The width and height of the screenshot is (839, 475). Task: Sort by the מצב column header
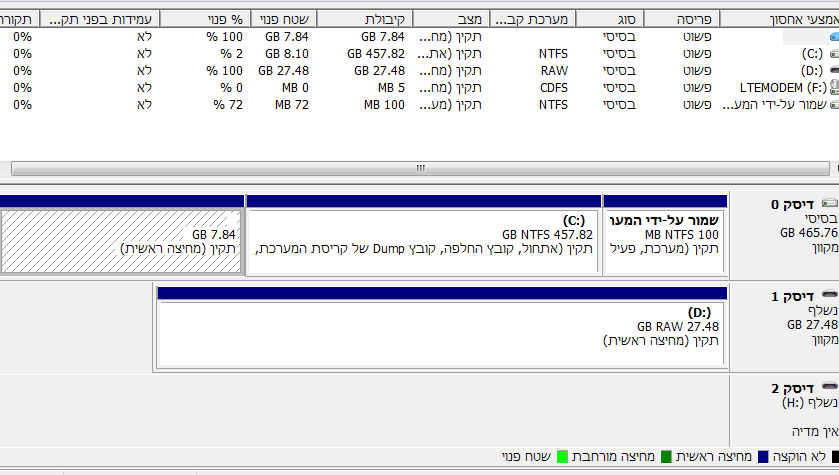tap(451, 20)
